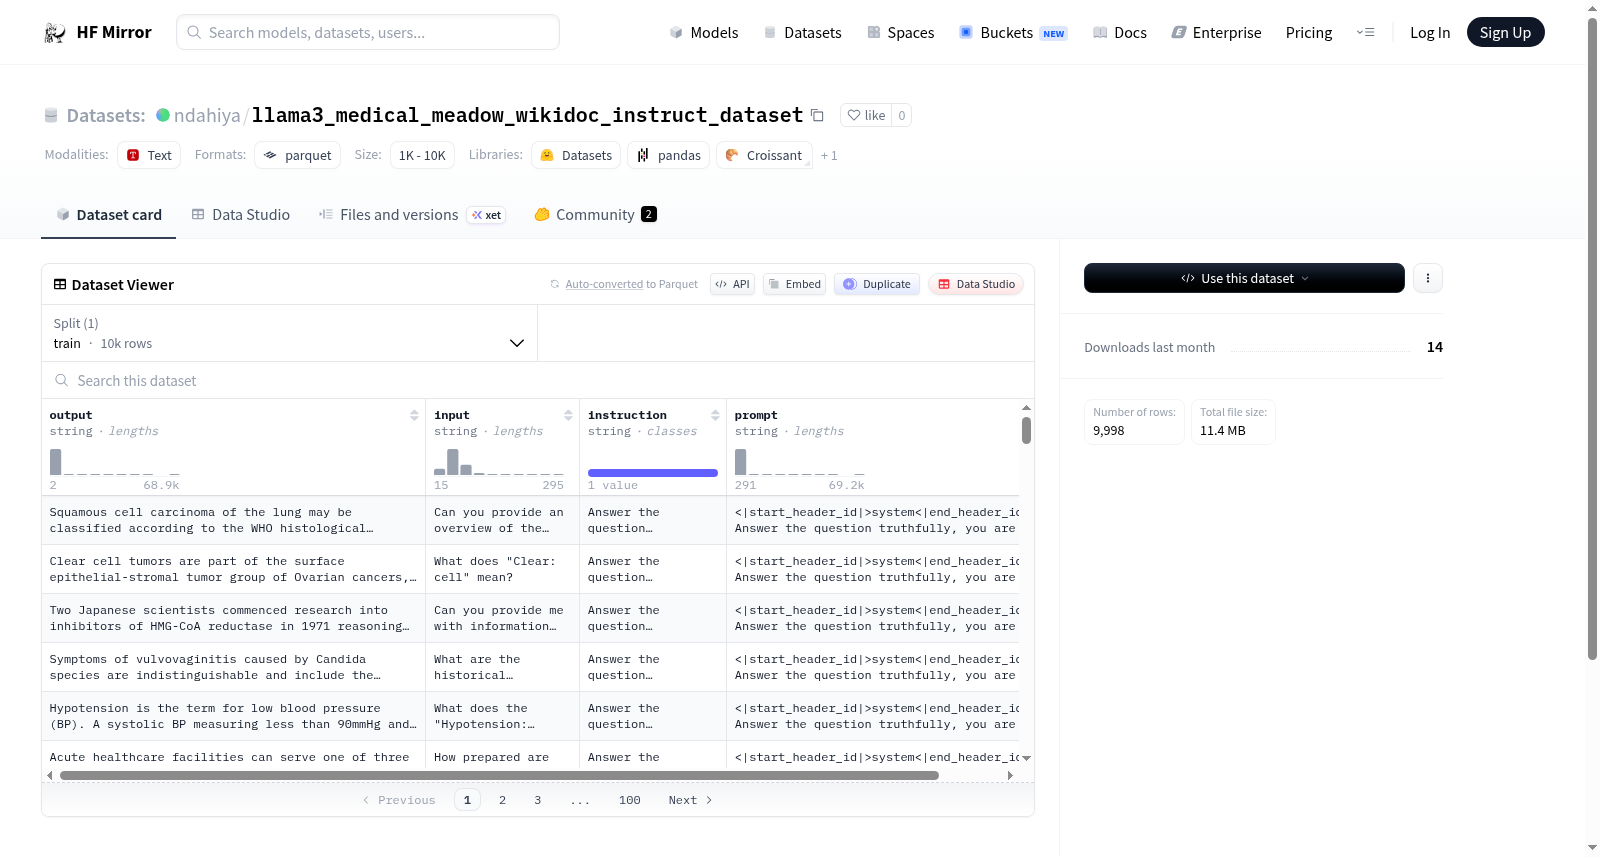Open Data Studio from viewer header

pos(976,284)
